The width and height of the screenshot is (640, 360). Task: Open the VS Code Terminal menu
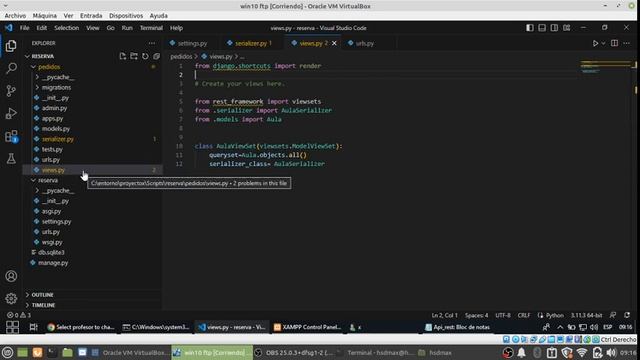click(x=151, y=28)
